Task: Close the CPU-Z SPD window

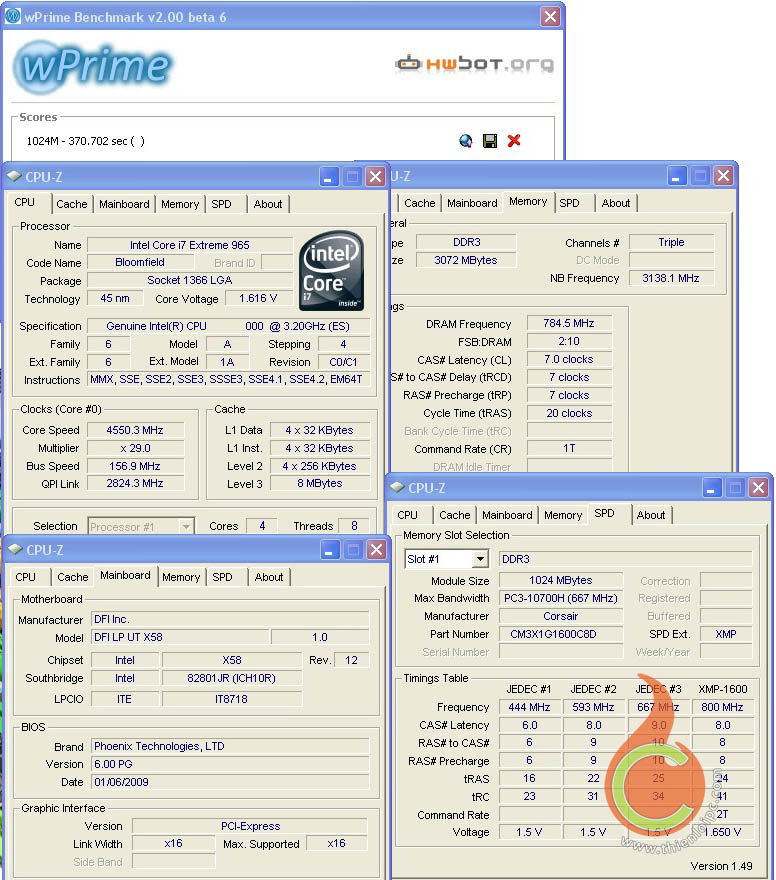Action: 759,488
